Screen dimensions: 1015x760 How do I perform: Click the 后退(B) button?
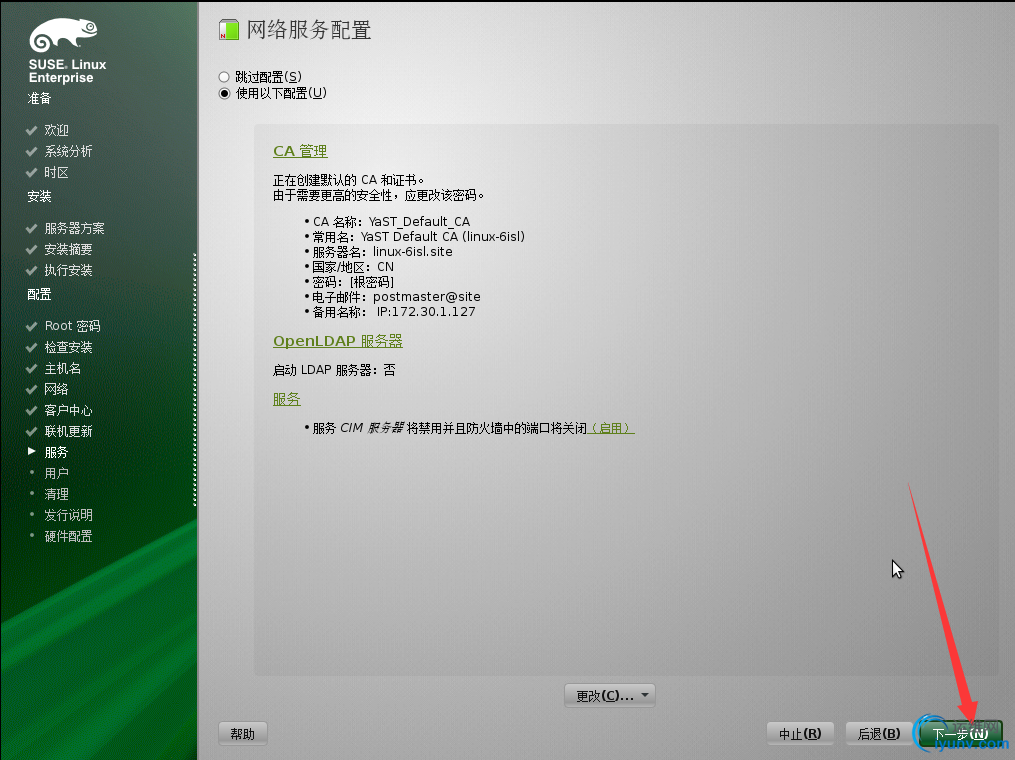879,733
